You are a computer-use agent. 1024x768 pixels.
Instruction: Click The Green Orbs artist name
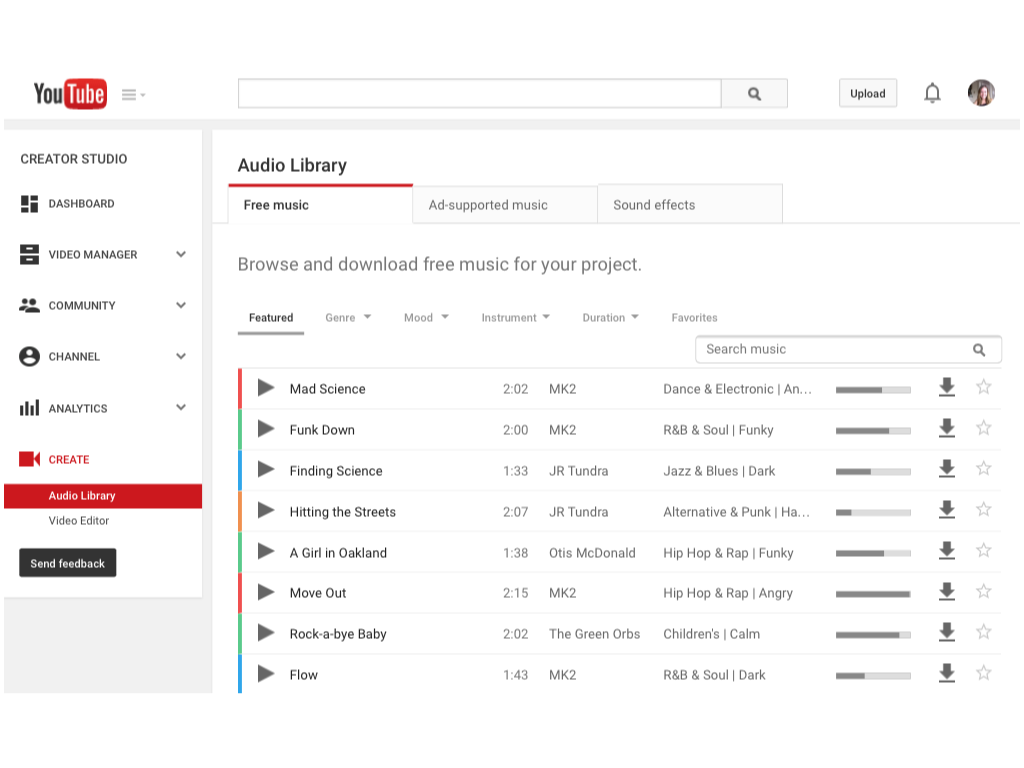pyautogui.click(x=594, y=634)
